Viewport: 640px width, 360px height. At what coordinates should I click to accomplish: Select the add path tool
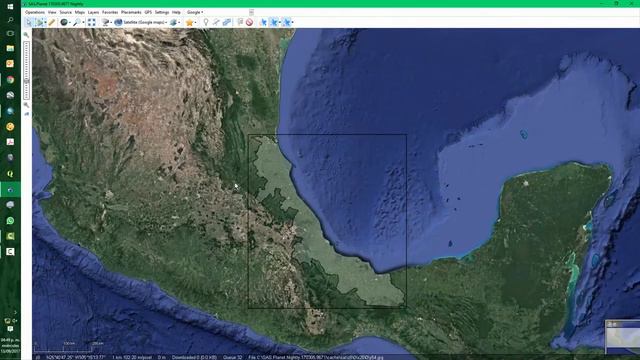tap(216, 22)
